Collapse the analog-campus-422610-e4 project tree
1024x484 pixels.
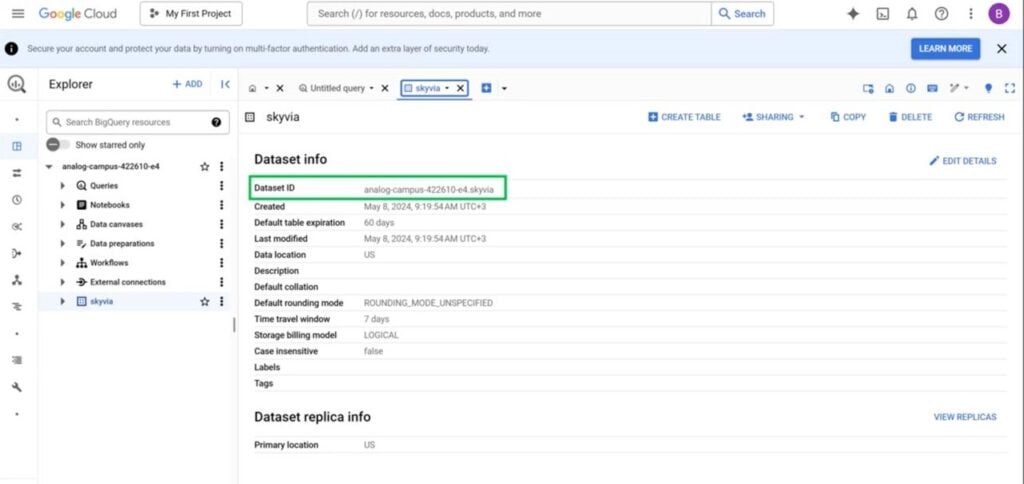pyautogui.click(x=49, y=167)
